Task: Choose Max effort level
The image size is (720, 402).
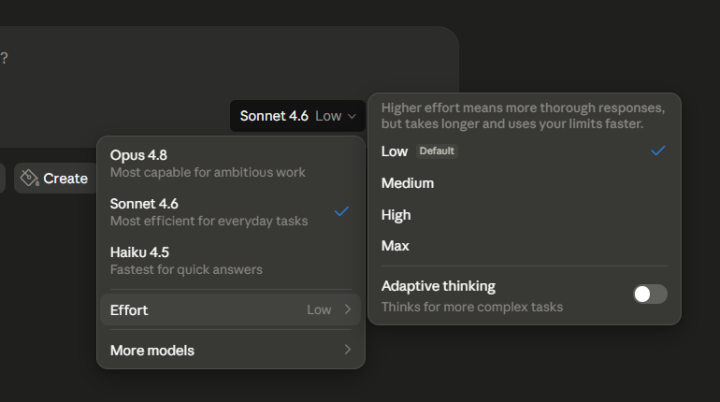Action: tap(524, 246)
